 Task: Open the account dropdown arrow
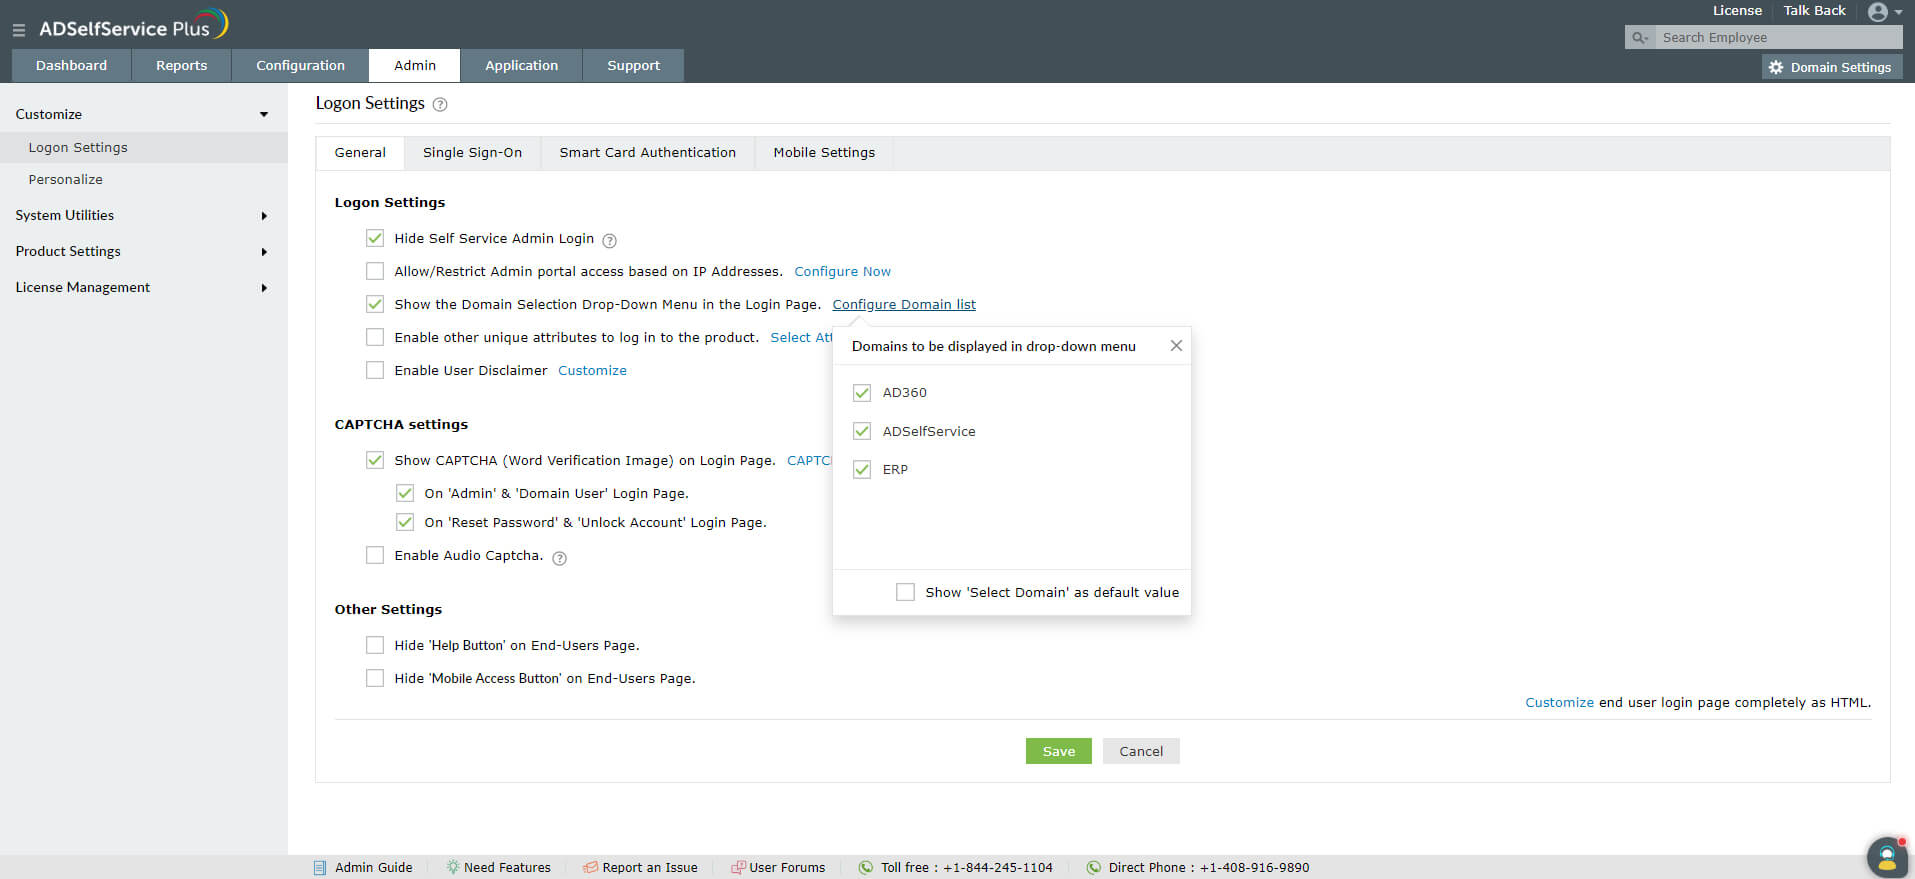pos(1898,13)
